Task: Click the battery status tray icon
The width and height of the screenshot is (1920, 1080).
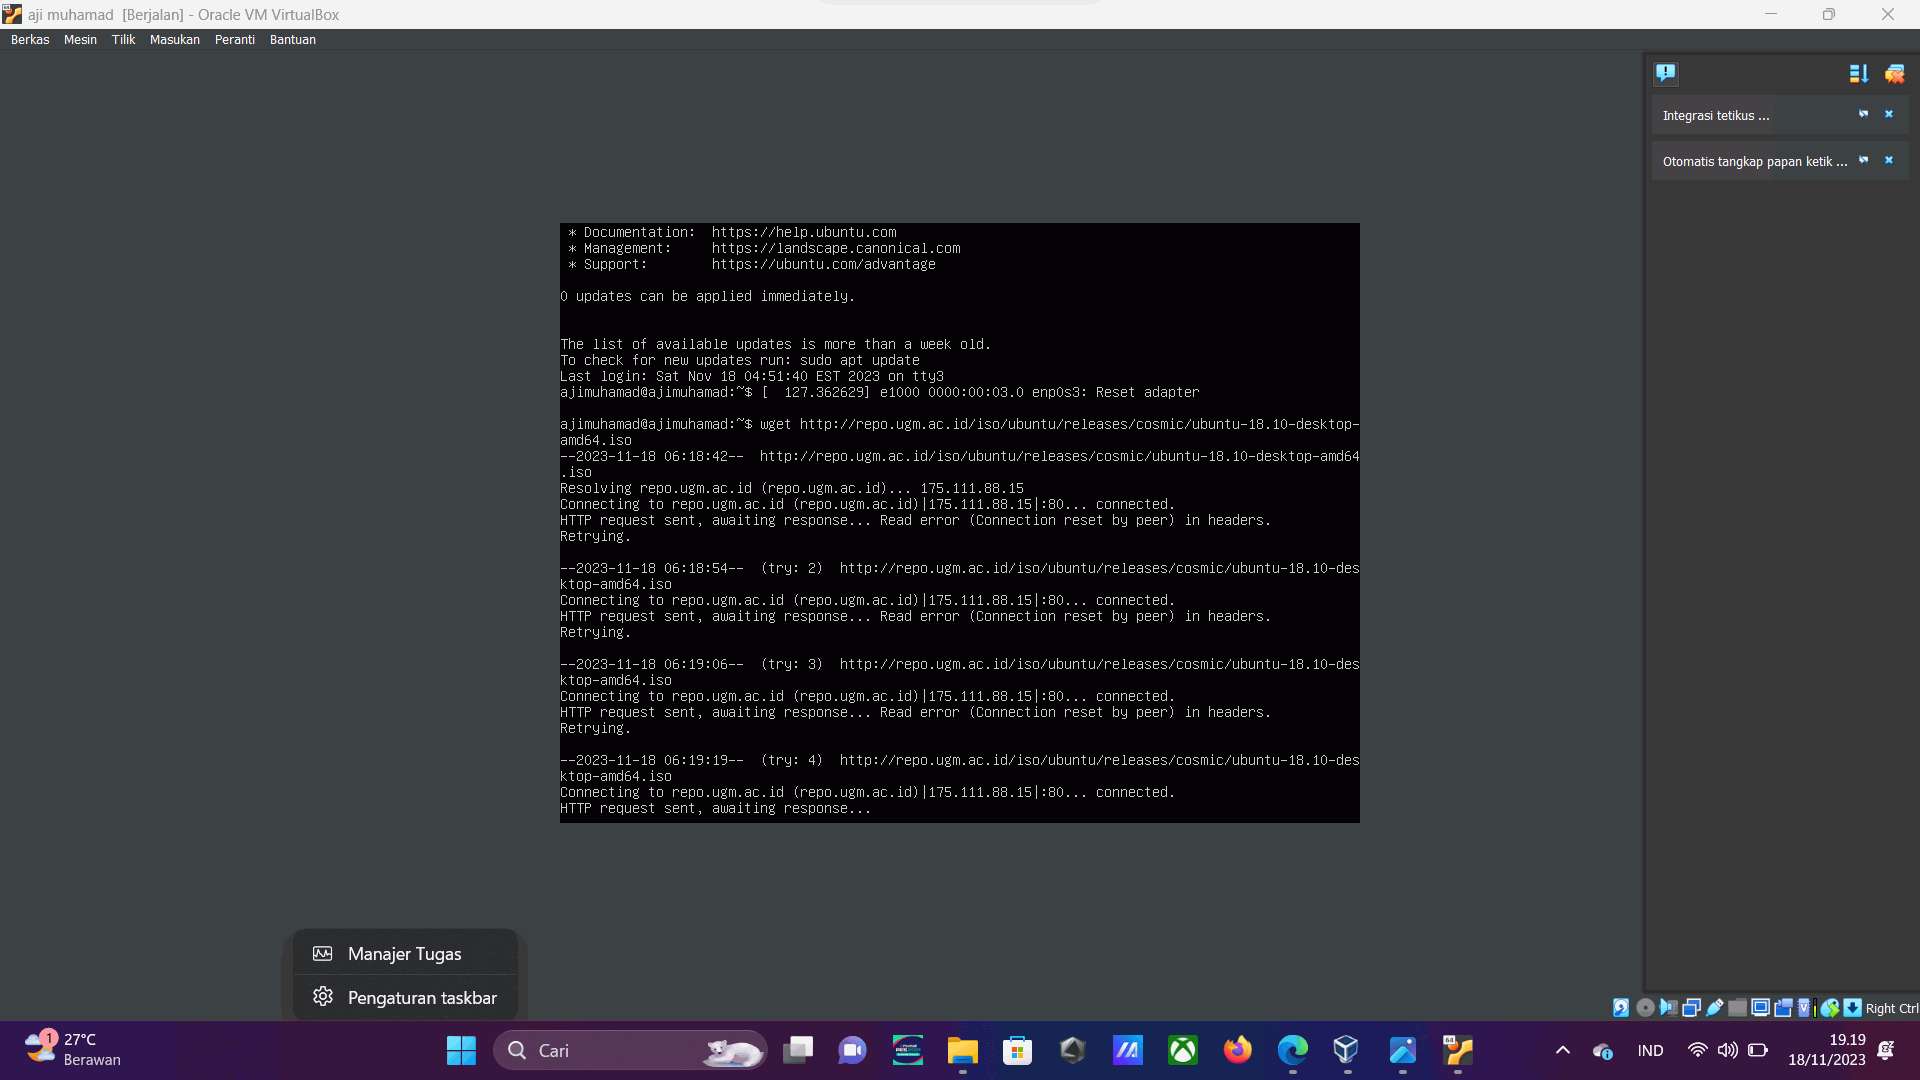Action: coord(1757,1050)
